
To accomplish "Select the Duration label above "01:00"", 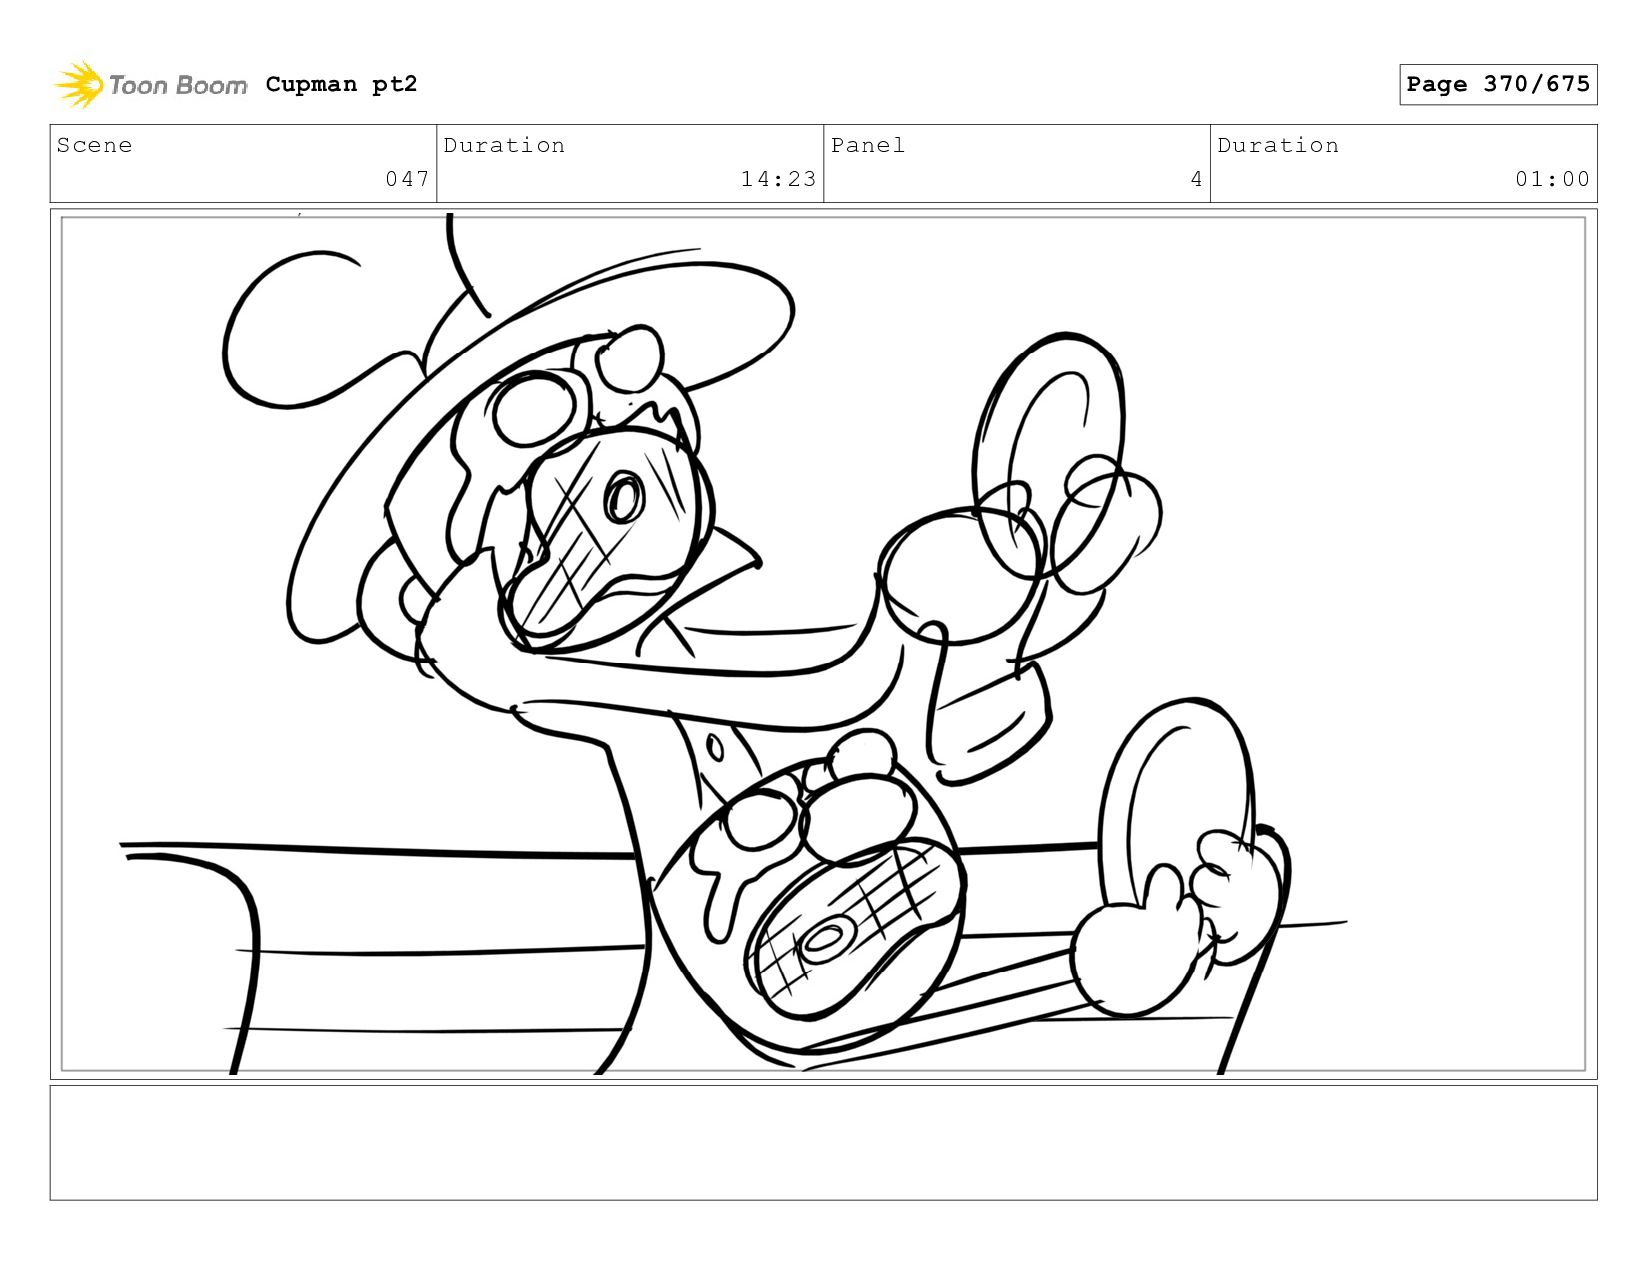I will coord(1278,146).
